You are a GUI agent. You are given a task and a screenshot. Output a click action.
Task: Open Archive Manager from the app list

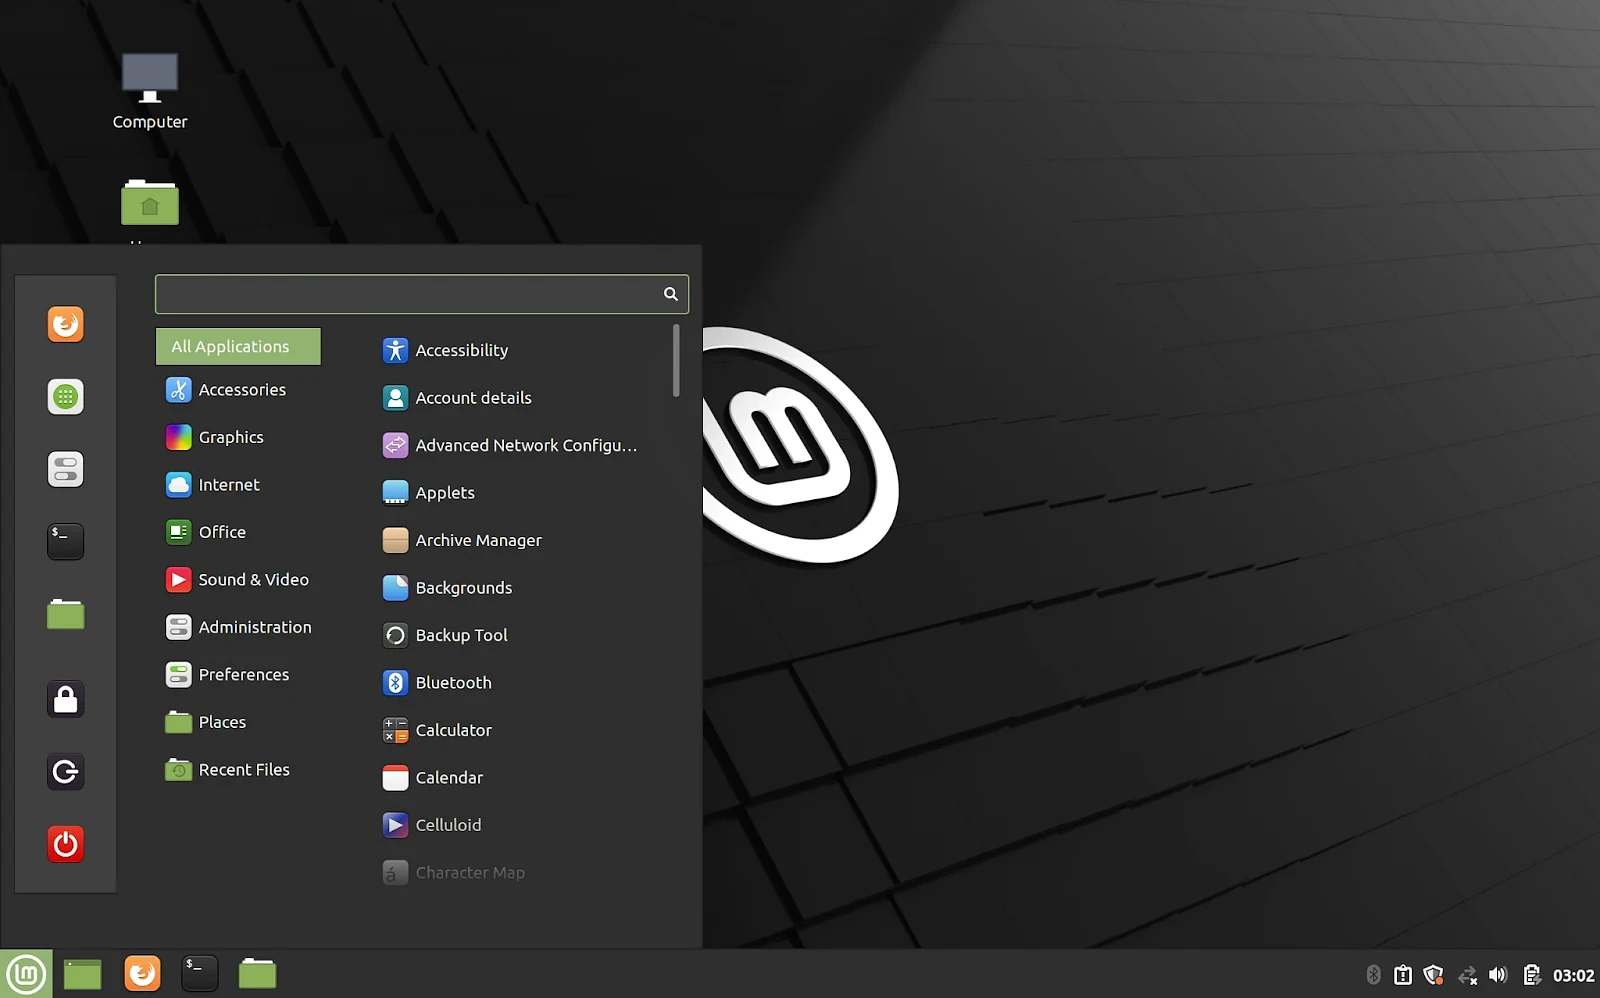(477, 539)
